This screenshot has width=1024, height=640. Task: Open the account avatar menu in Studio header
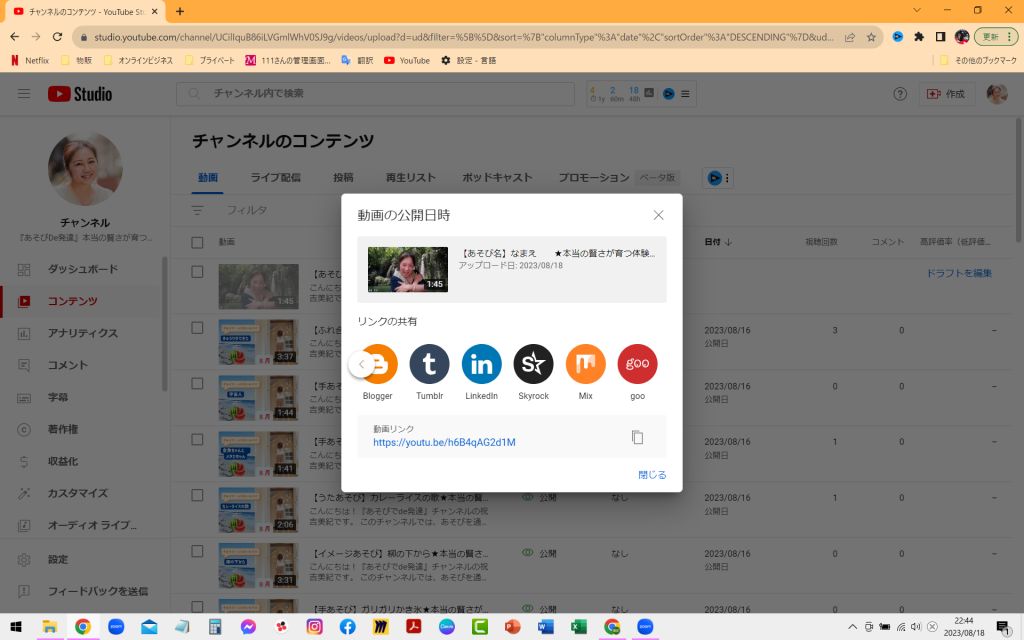997,94
